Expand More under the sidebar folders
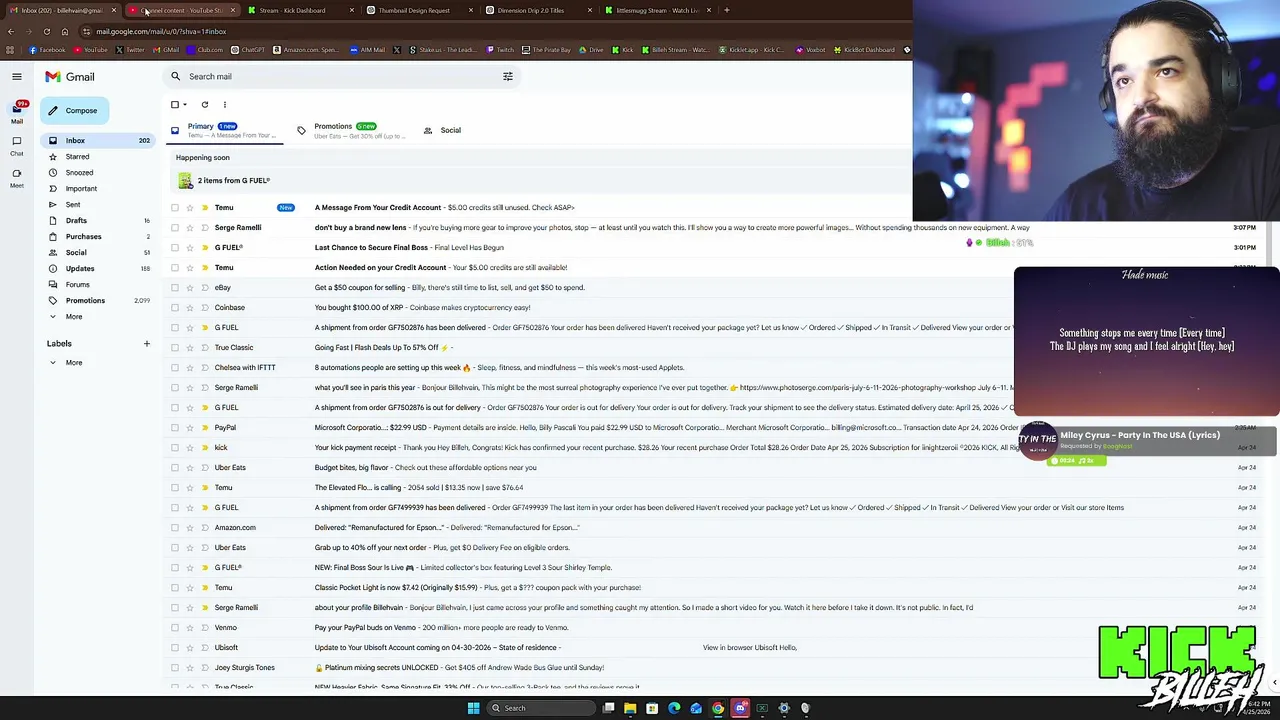 pos(73,317)
